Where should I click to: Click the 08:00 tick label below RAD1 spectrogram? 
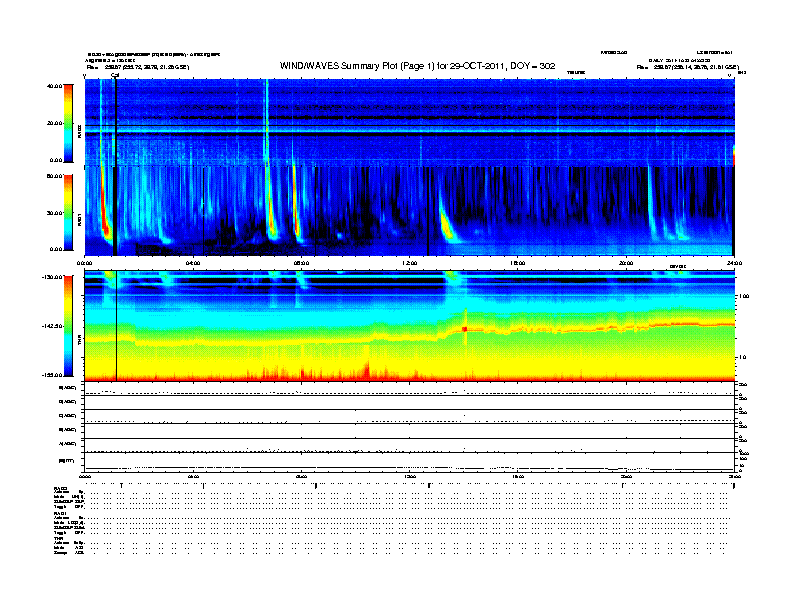[302, 263]
